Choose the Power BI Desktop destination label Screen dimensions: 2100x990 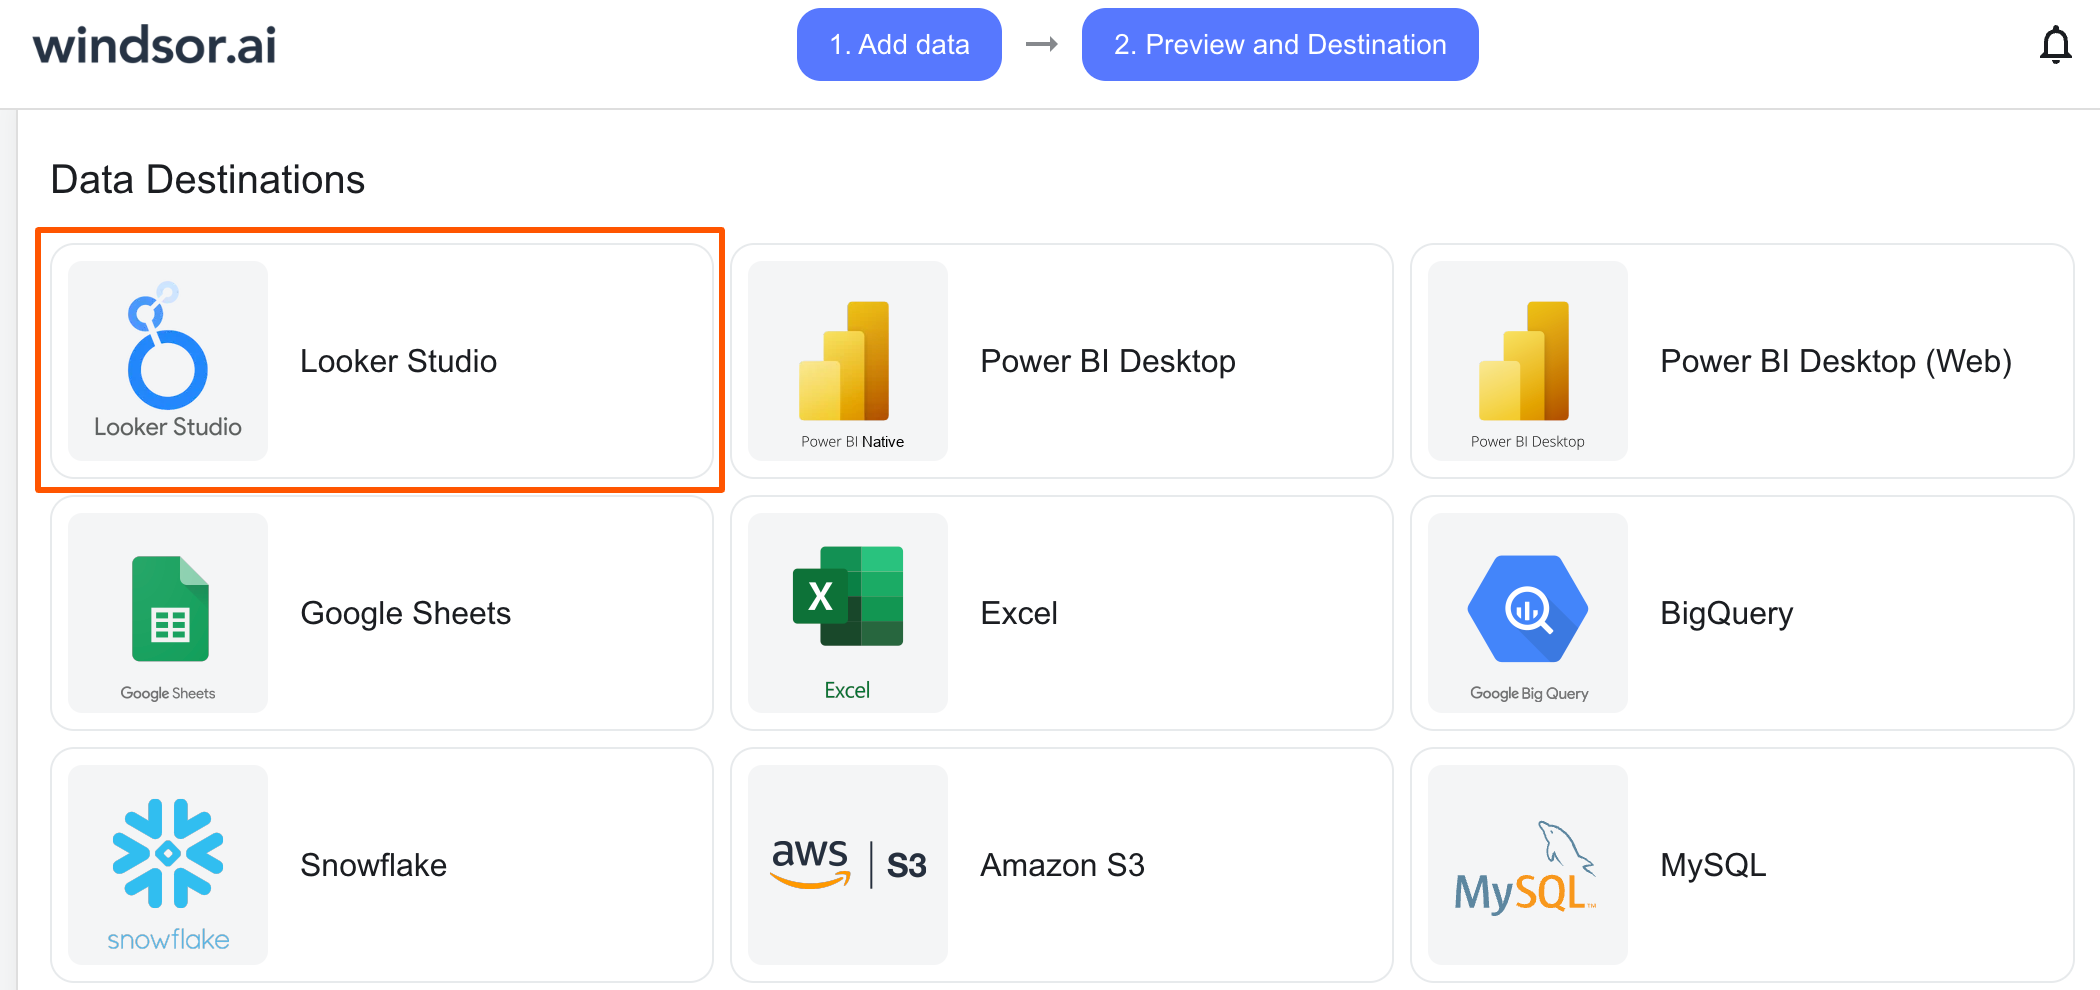coord(1108,361)
